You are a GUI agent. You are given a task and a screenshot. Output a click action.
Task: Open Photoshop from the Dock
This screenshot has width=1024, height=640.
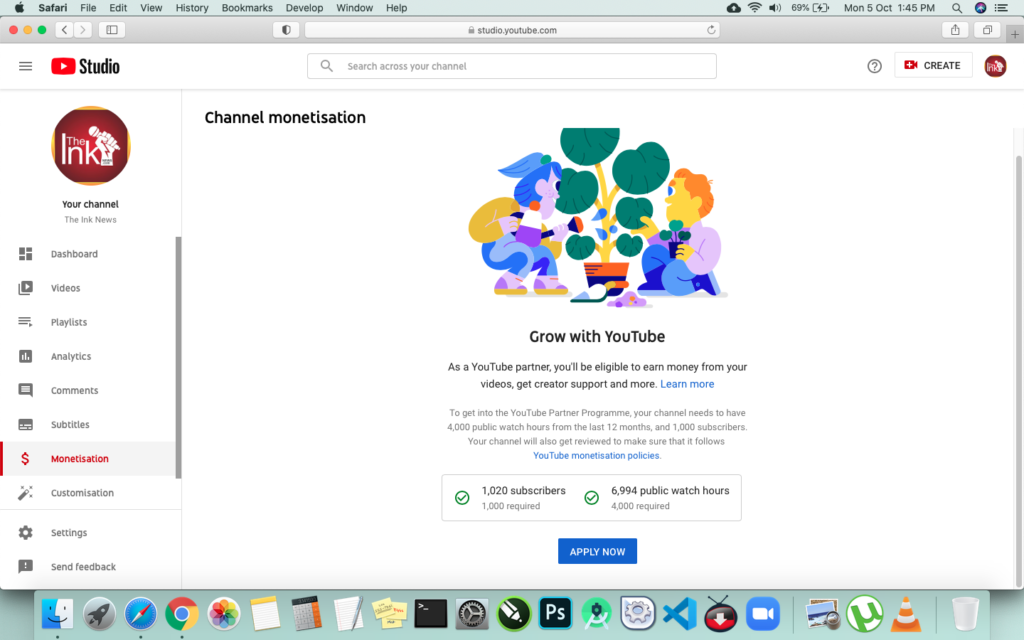click(x=555, y=613)
